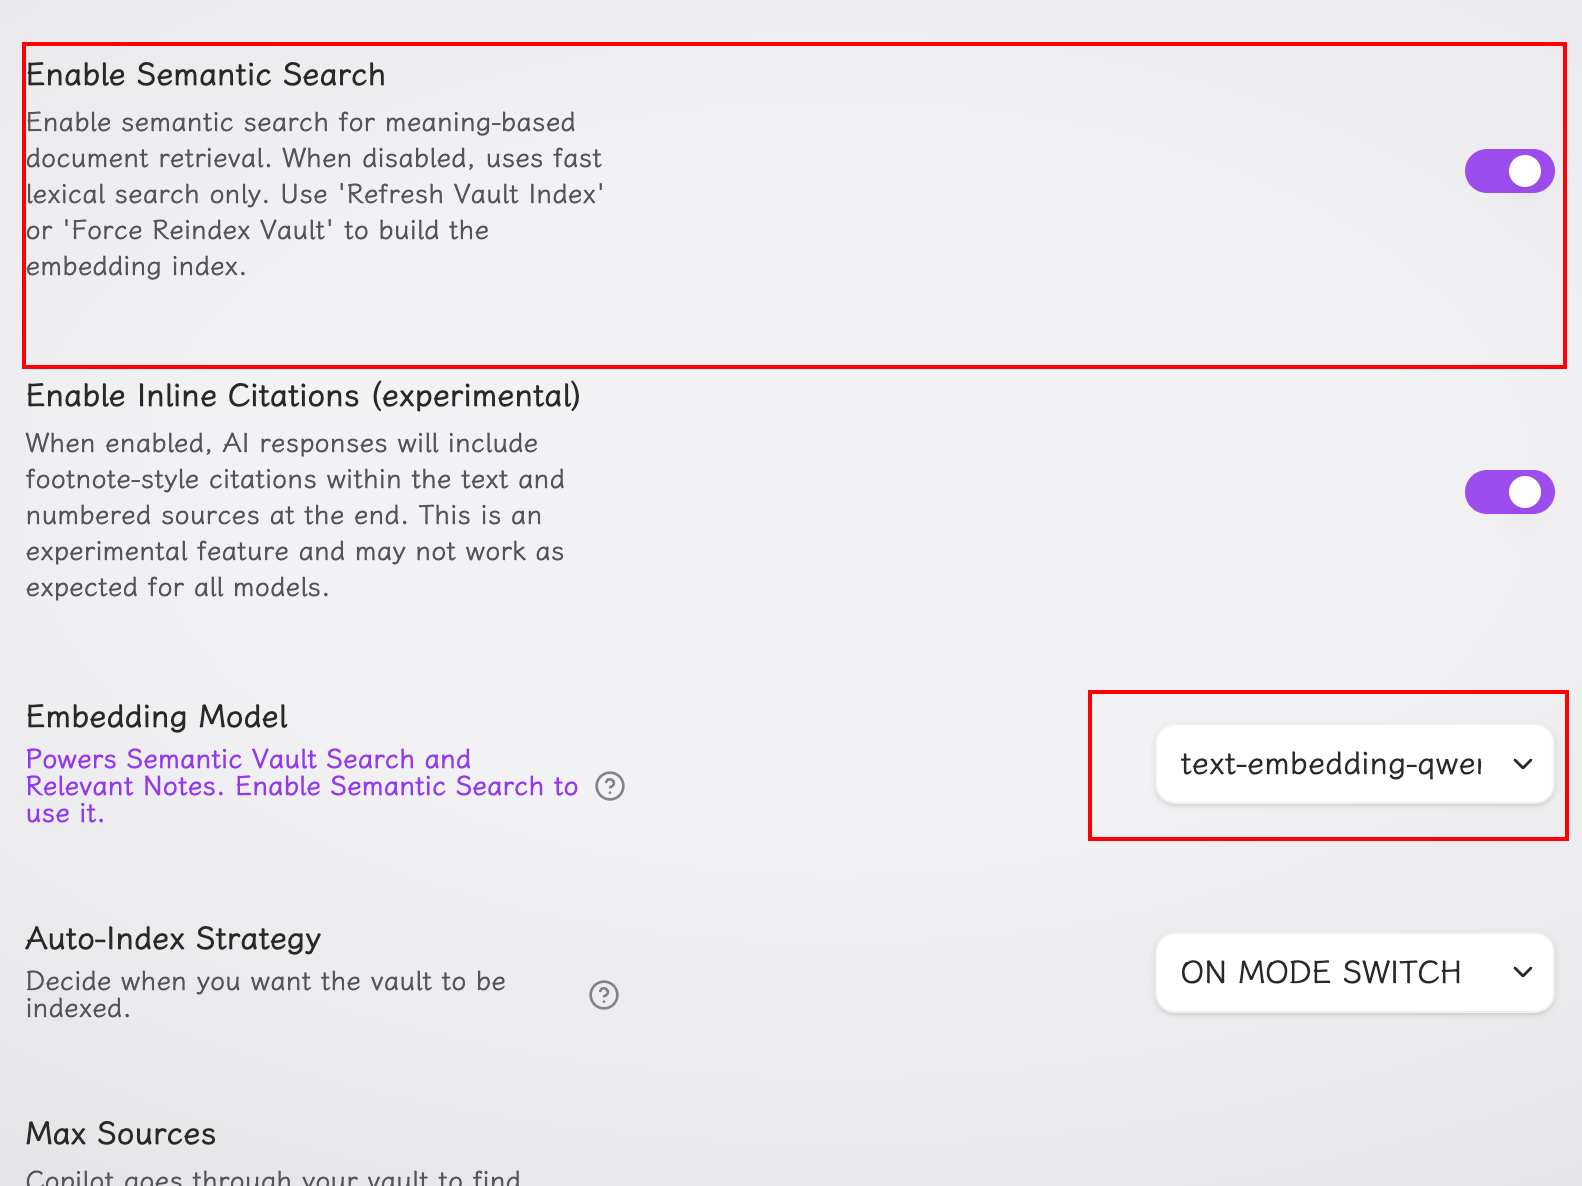Toggle the Enable Semantic Search switch
The width and height of the screenshot is (1582, 1186).
(x=1509, y=171)
